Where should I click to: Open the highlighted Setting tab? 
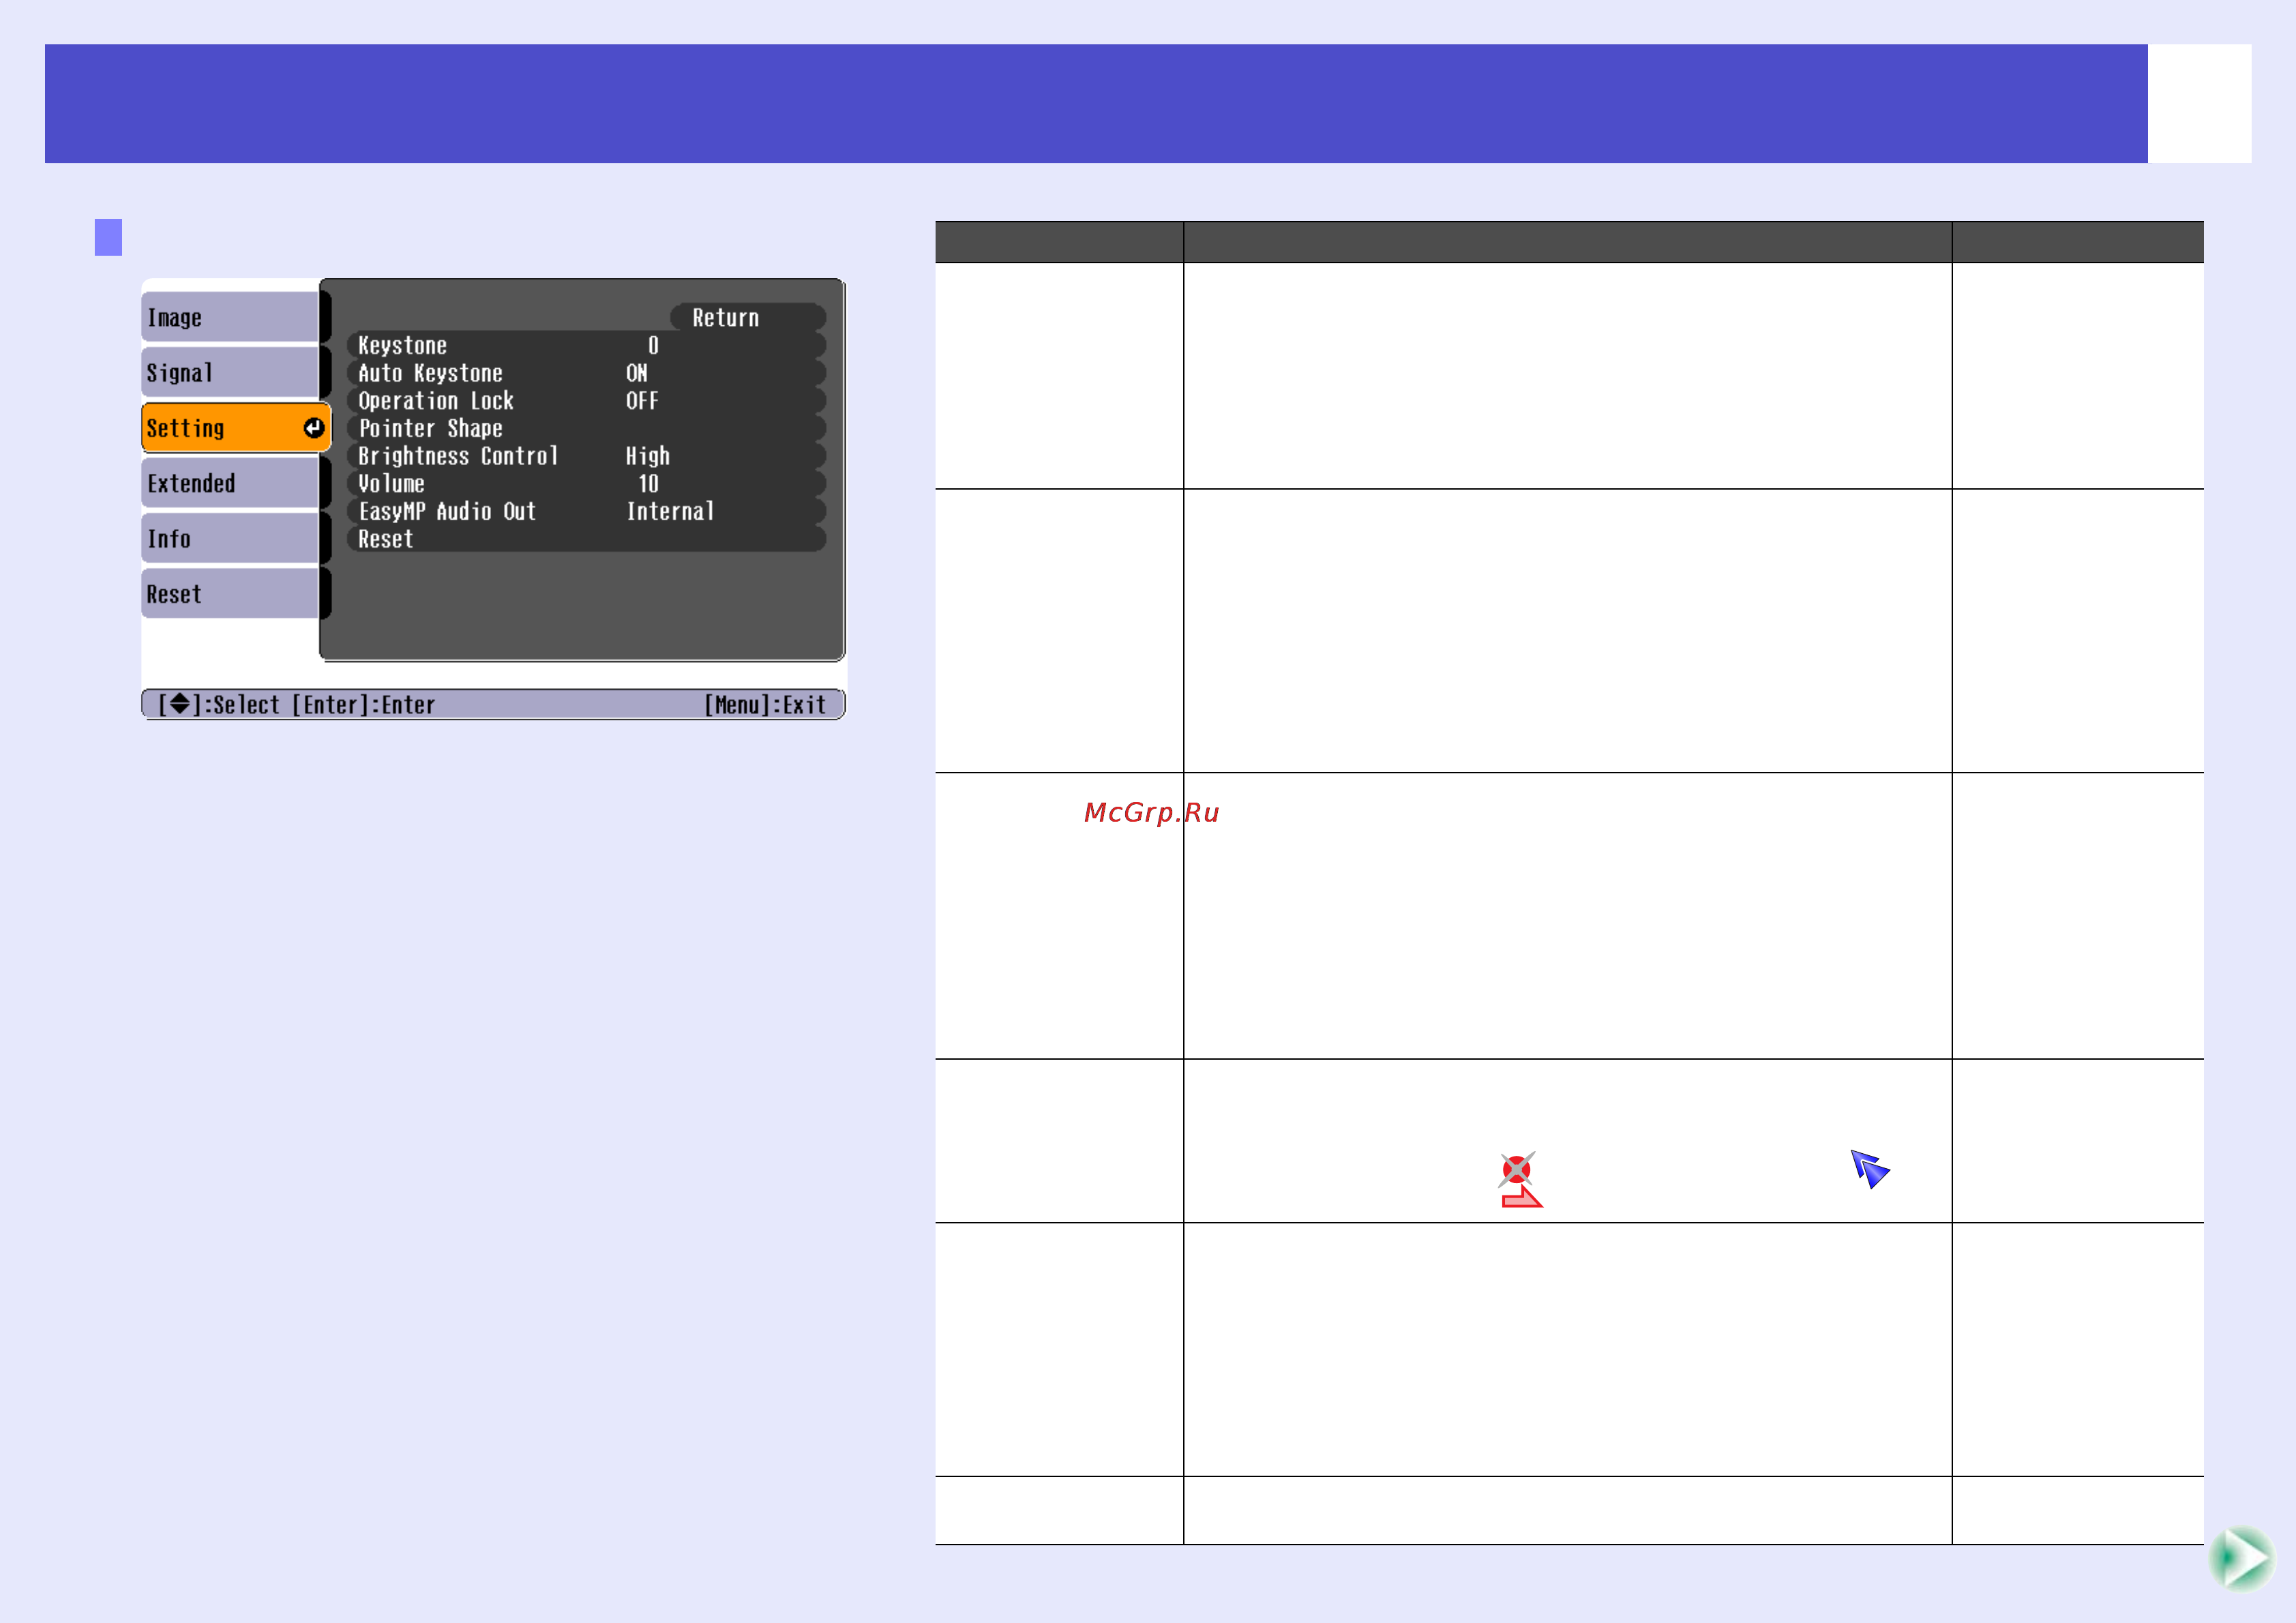pos(236,428)
